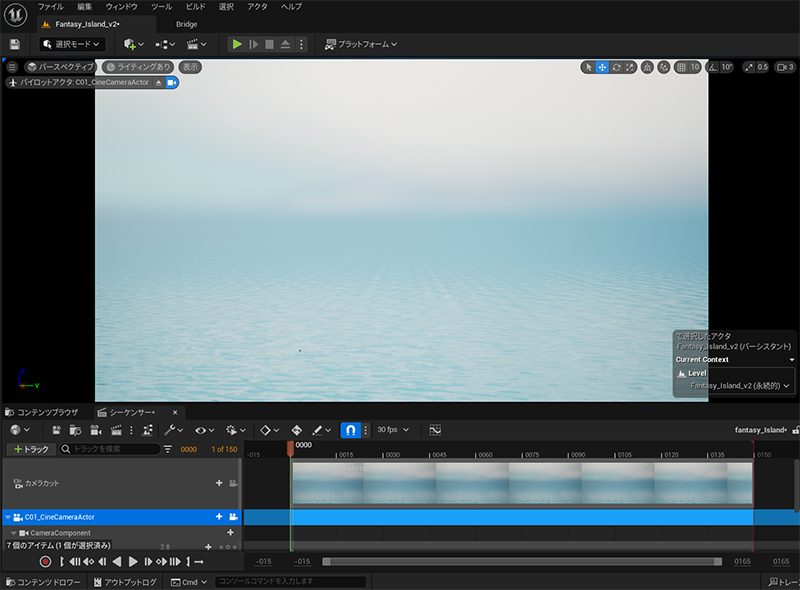Open the 選択モード dropdown
Viewport: 800px width, 590px height.
tap(72, 44)
